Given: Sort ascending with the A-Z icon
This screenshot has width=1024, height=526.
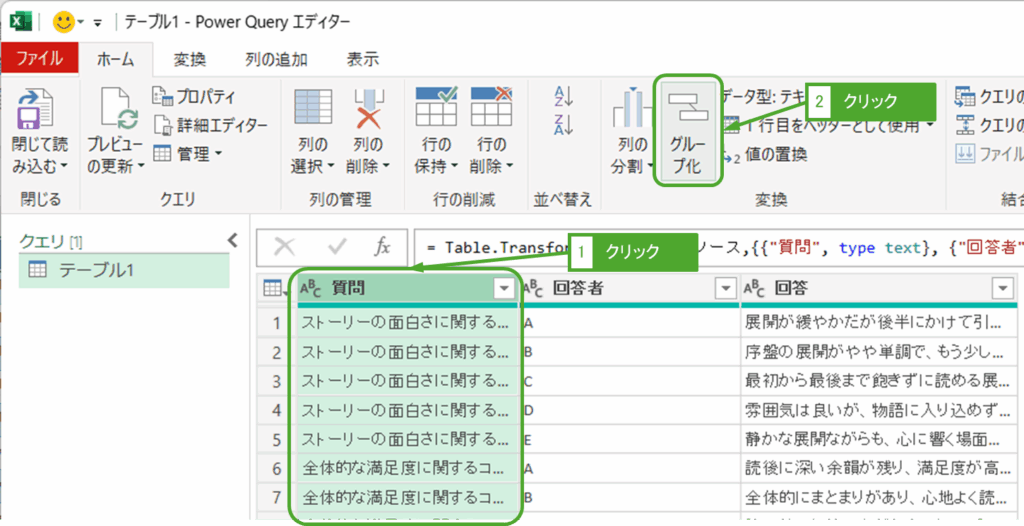Looking at the screenshot, I should click(x=563, y=98).
